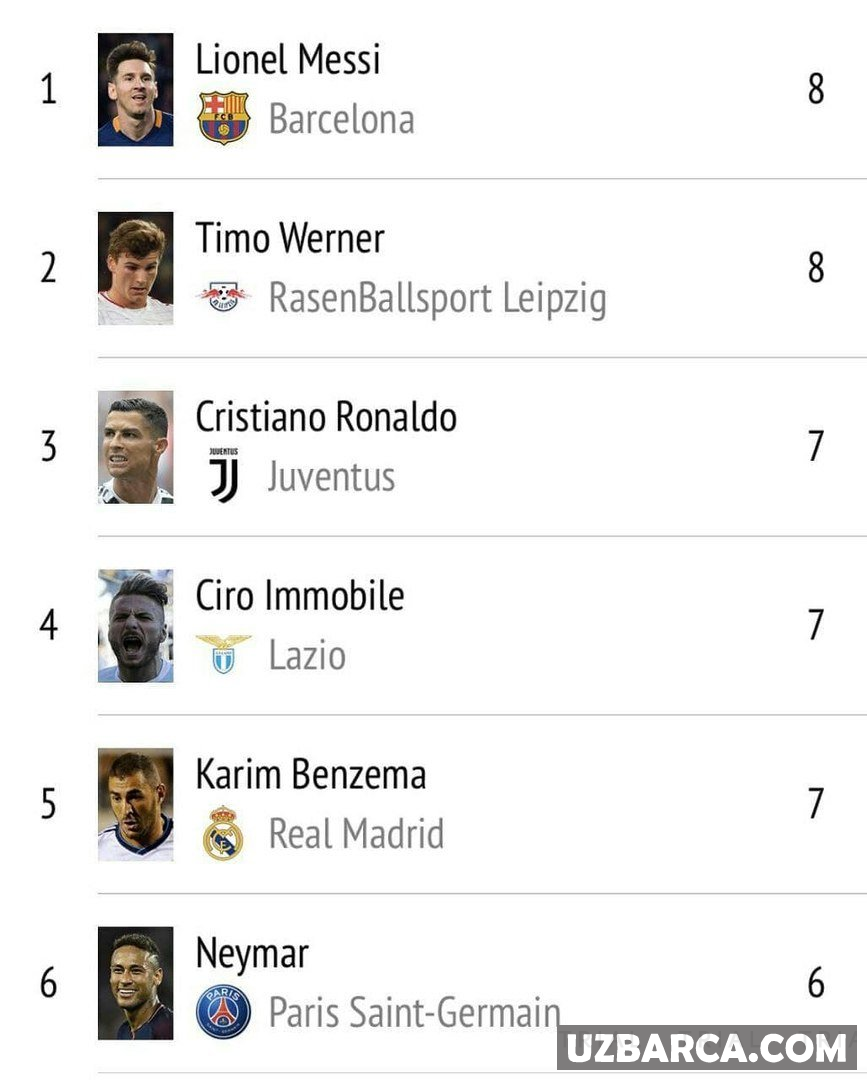Click the Barcelona club crest icon
This screenshot has height=1080, width=867.
tap(223, 118)
